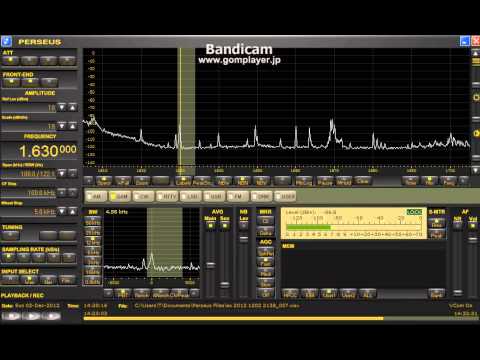Toggle the Pk peak button under spectrum
This screenshot has height=360, width=480.
coord(430,181)
